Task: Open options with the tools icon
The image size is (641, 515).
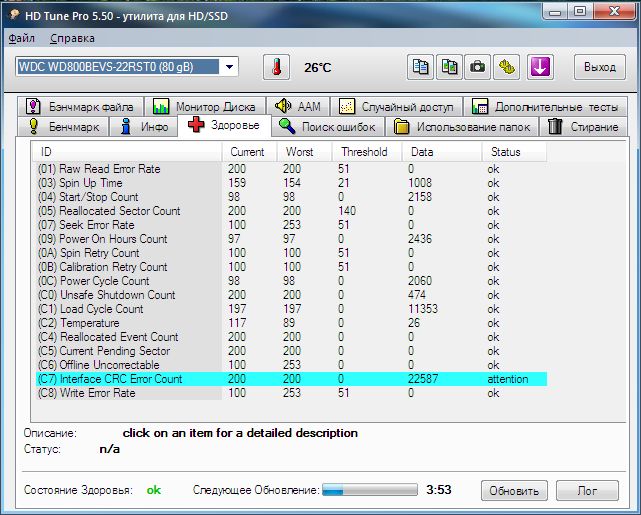Action: [x=507, y=67]
